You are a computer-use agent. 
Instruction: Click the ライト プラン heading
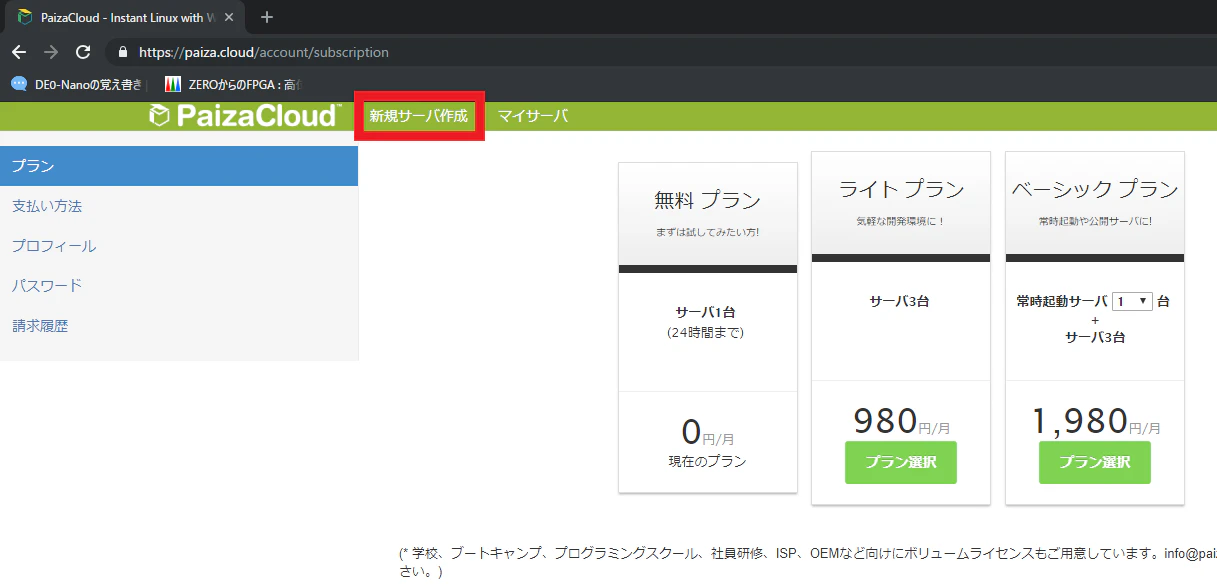(901, 189)
